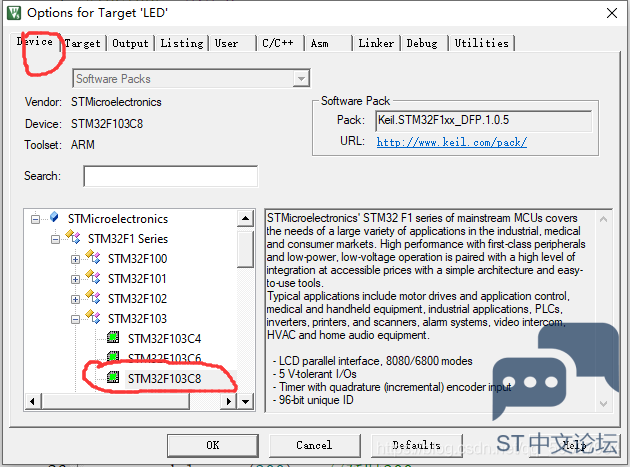This screenshot has height=467, width=630.
Task: Click the STMicroelectronics Vendor value text
Action: [x=116, y=102]
